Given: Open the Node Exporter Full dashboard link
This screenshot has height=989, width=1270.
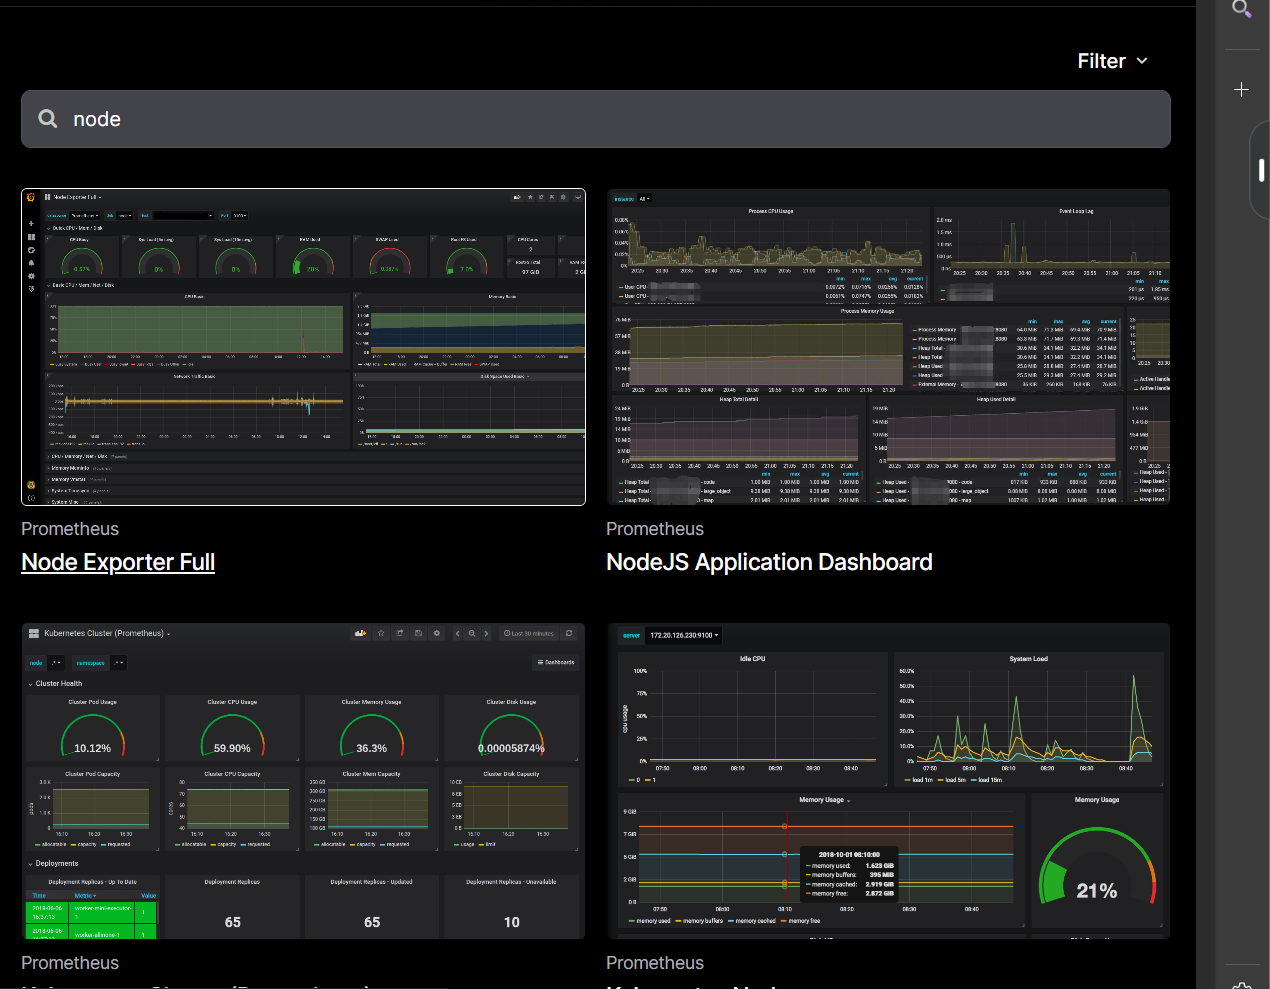Looking at the screenshot, I should click(x=118, y=562).
